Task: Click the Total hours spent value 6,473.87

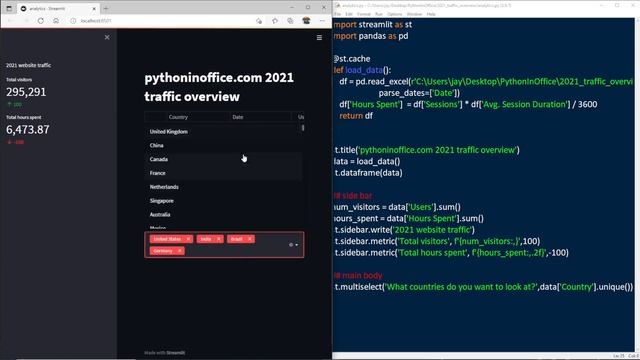Action: point(28,130)
